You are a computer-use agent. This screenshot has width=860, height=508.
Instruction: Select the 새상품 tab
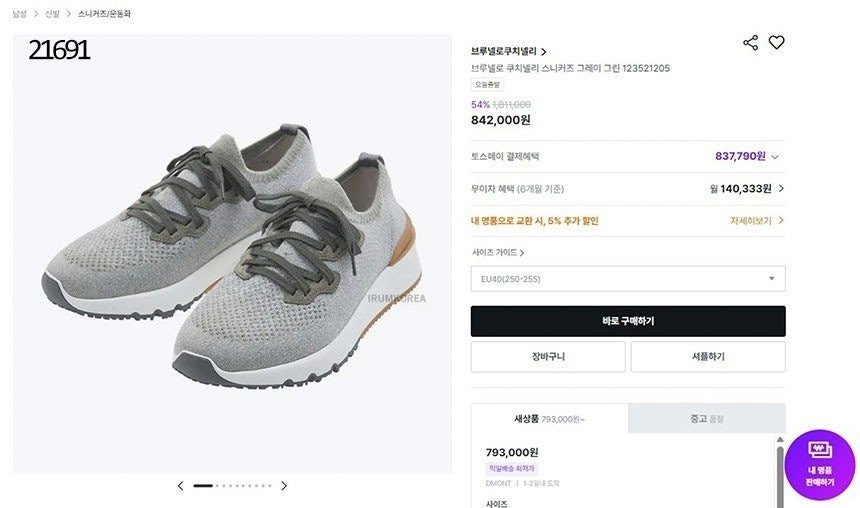coord(550,419)
